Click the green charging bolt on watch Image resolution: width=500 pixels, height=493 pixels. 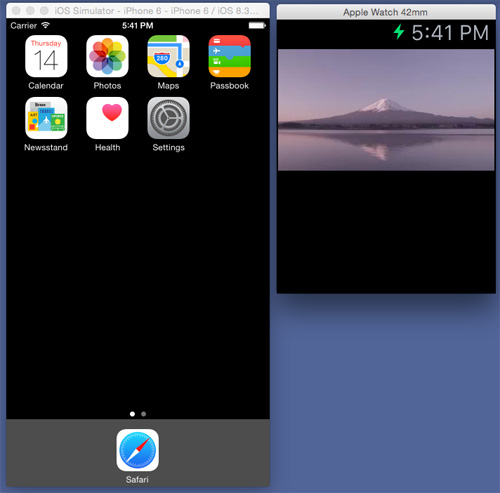(x=399, y=32)
